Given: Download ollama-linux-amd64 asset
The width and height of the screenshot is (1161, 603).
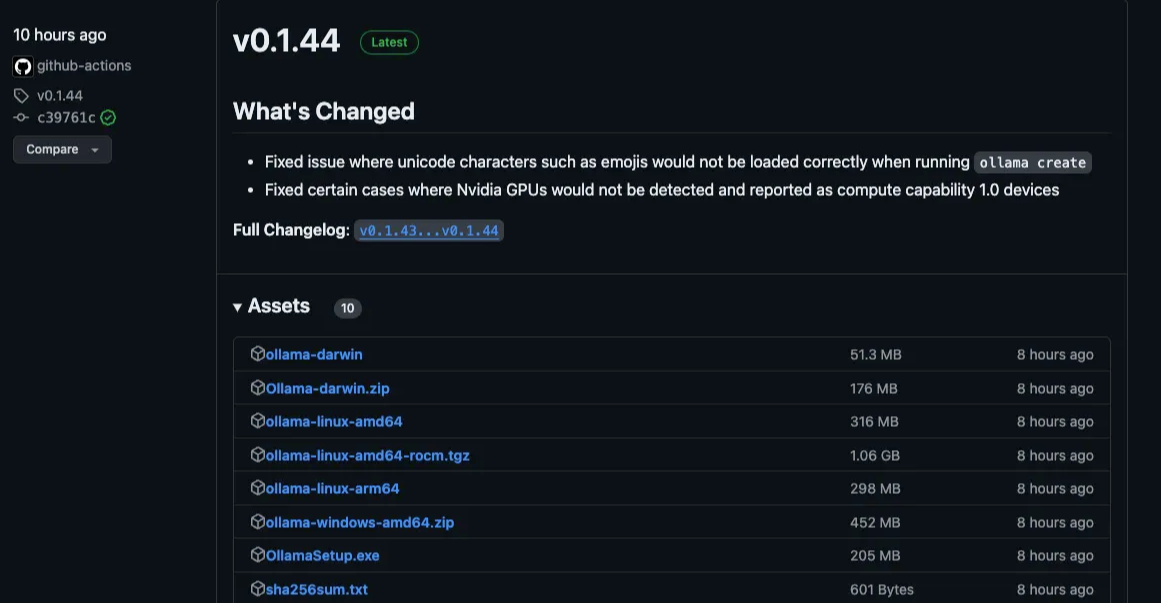Looking at the screenshot, I should 334,422.
